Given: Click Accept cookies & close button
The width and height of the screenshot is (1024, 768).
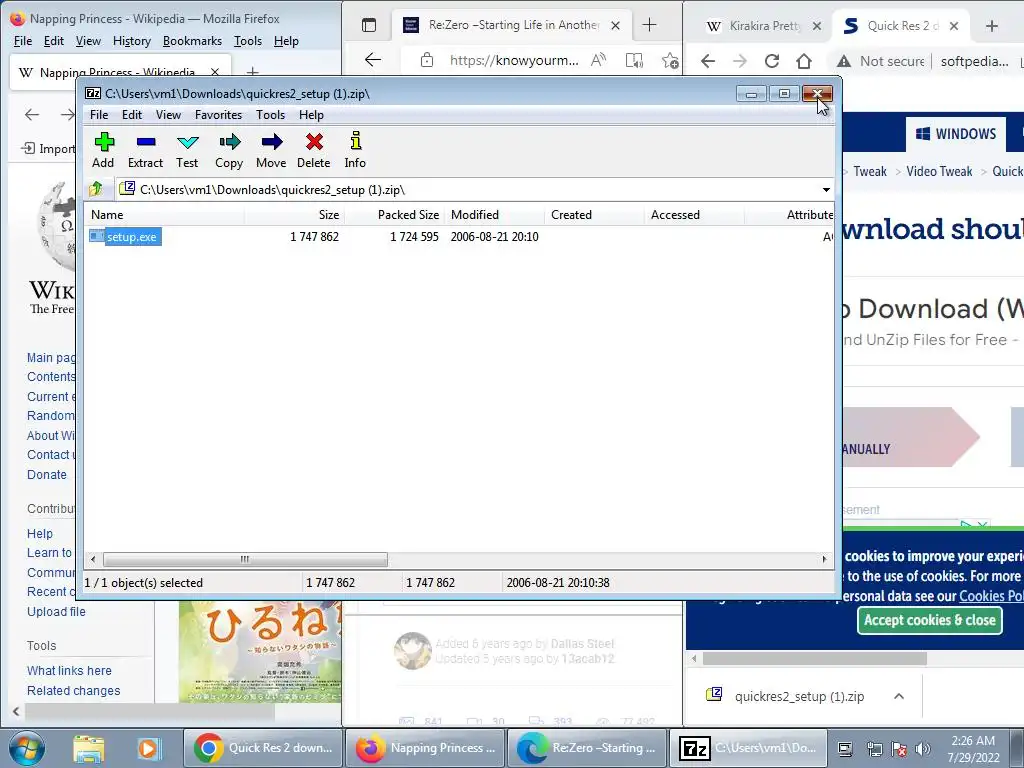Looking at the screenshot, I should (930, 620).
